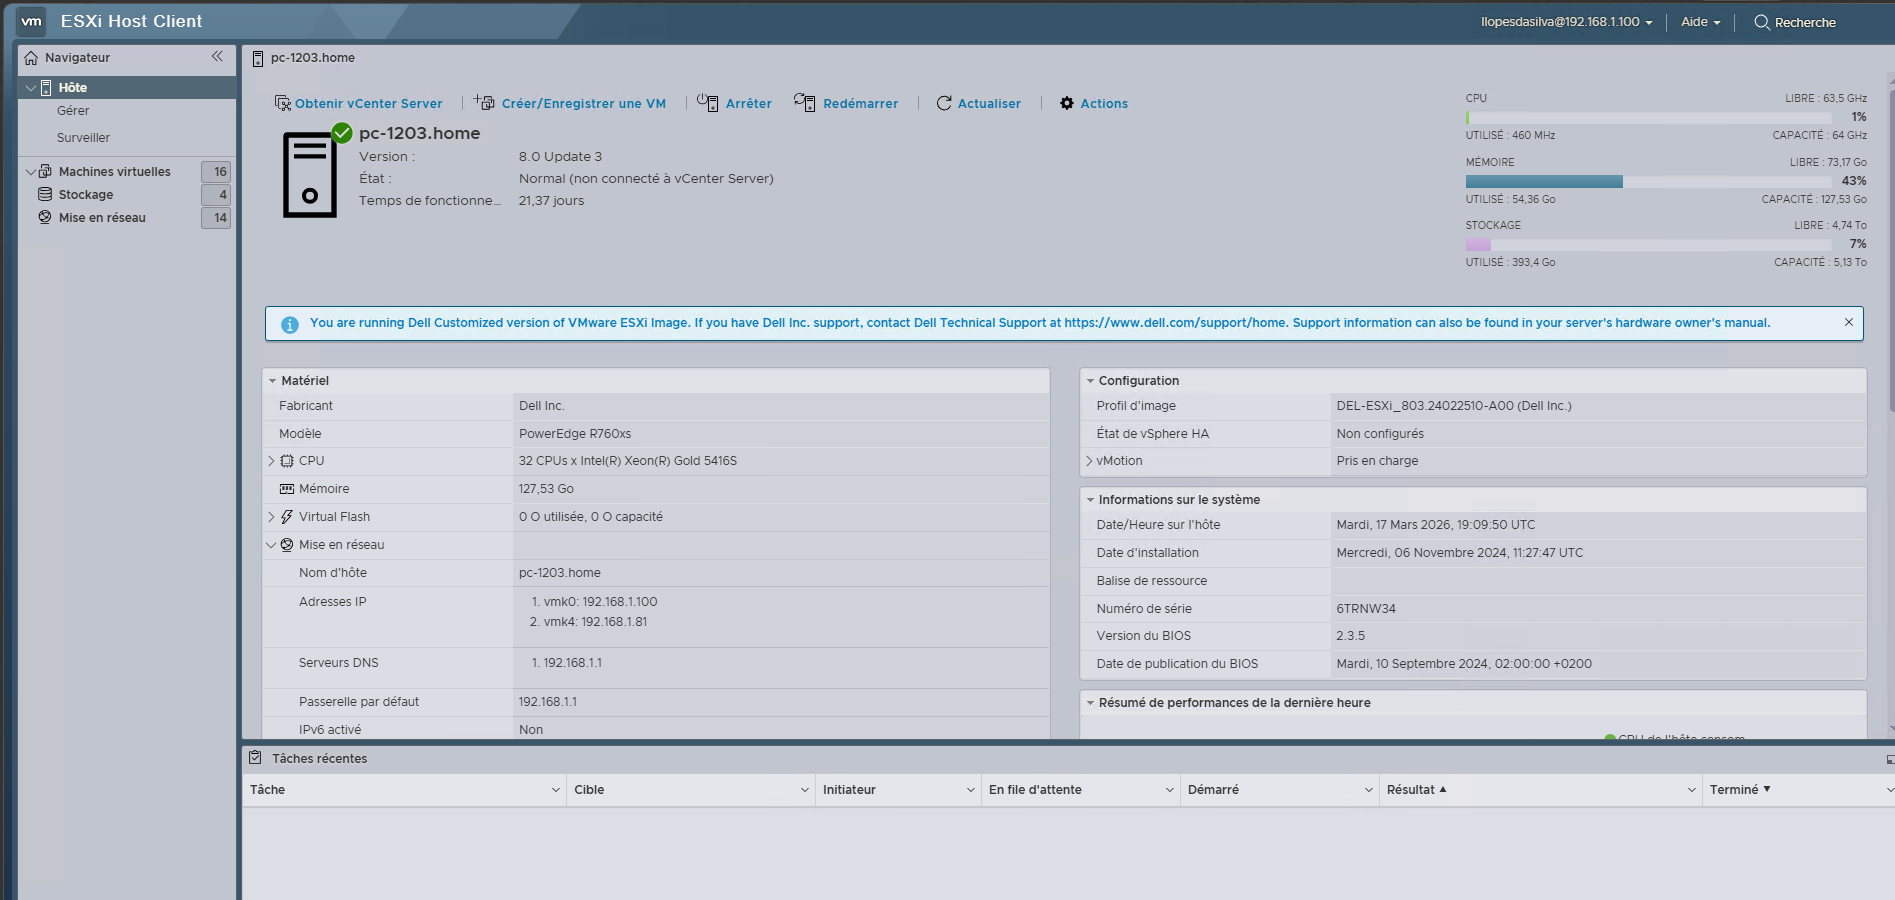Refresh the page with Actualiser icon
This screenshot has height=900, width=1895.
[944, 103]
